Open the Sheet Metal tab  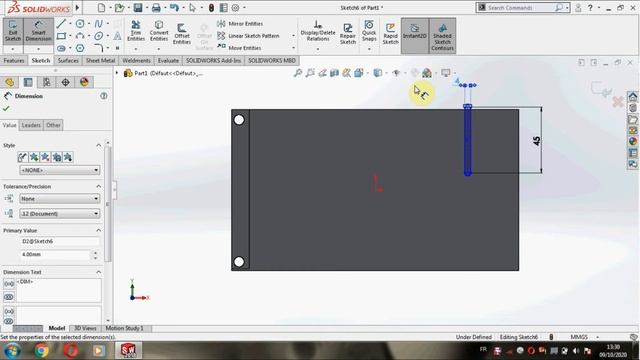[x=100, y=60]
